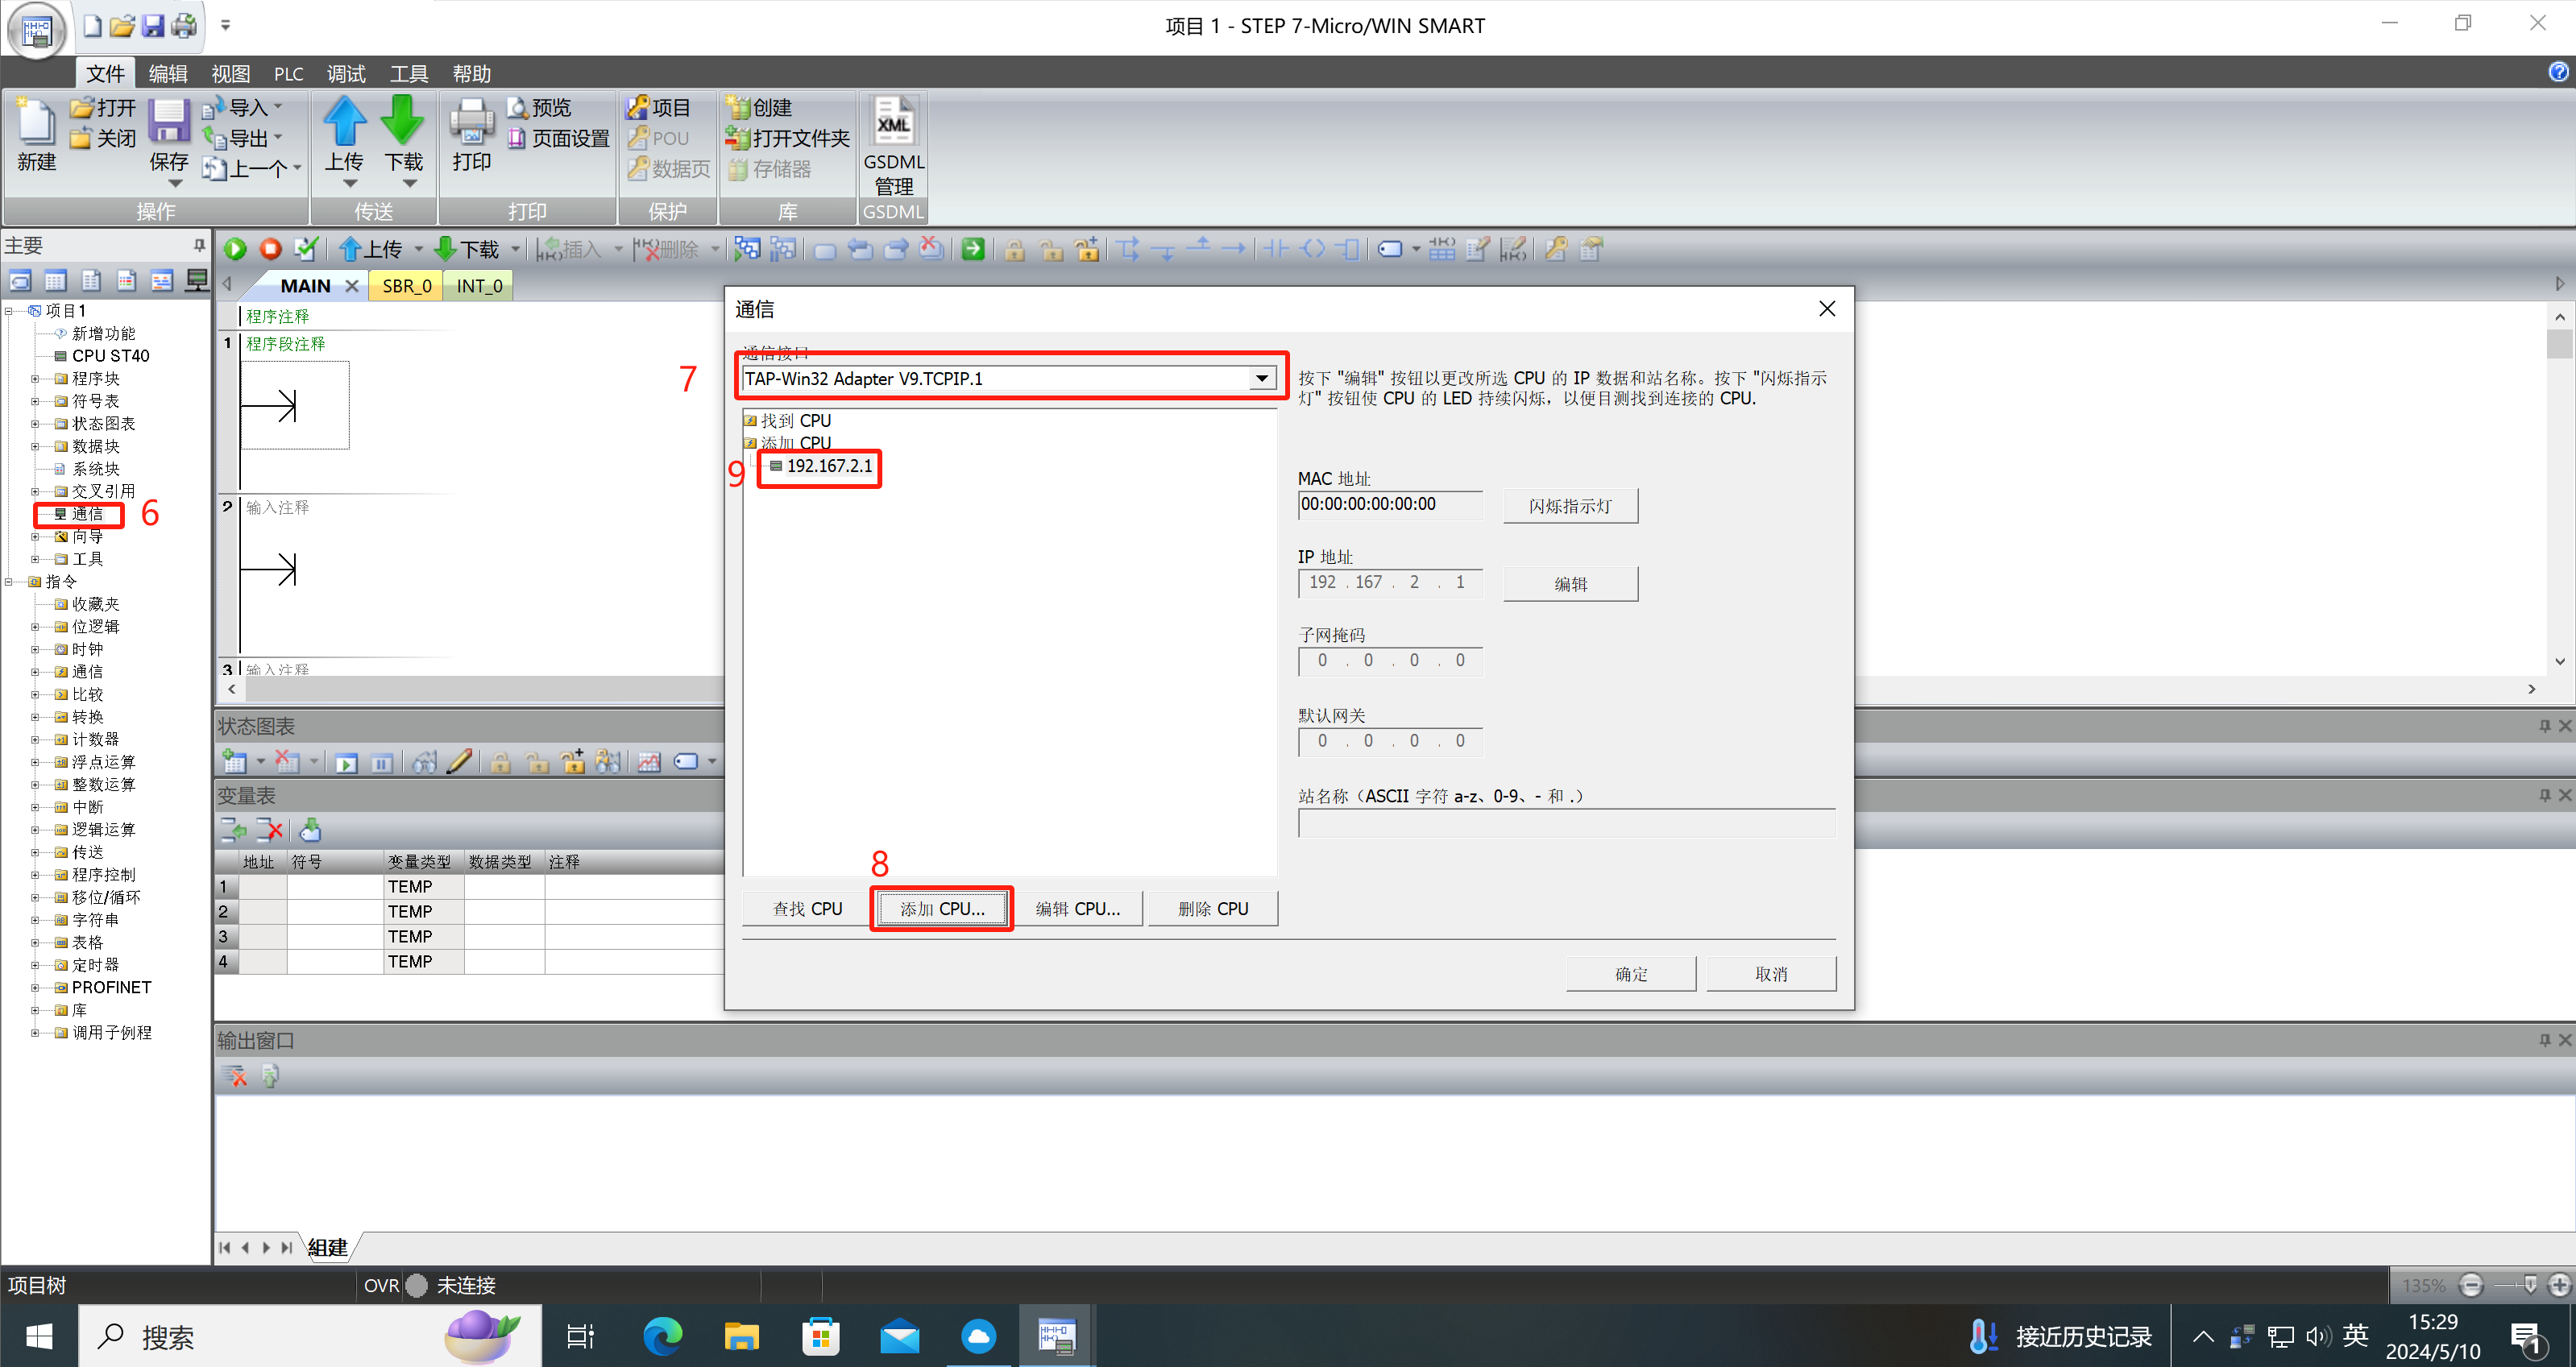Click the clear output icon in 输出窗口
This screenshot has height=1367, width=2576.
235,1076
